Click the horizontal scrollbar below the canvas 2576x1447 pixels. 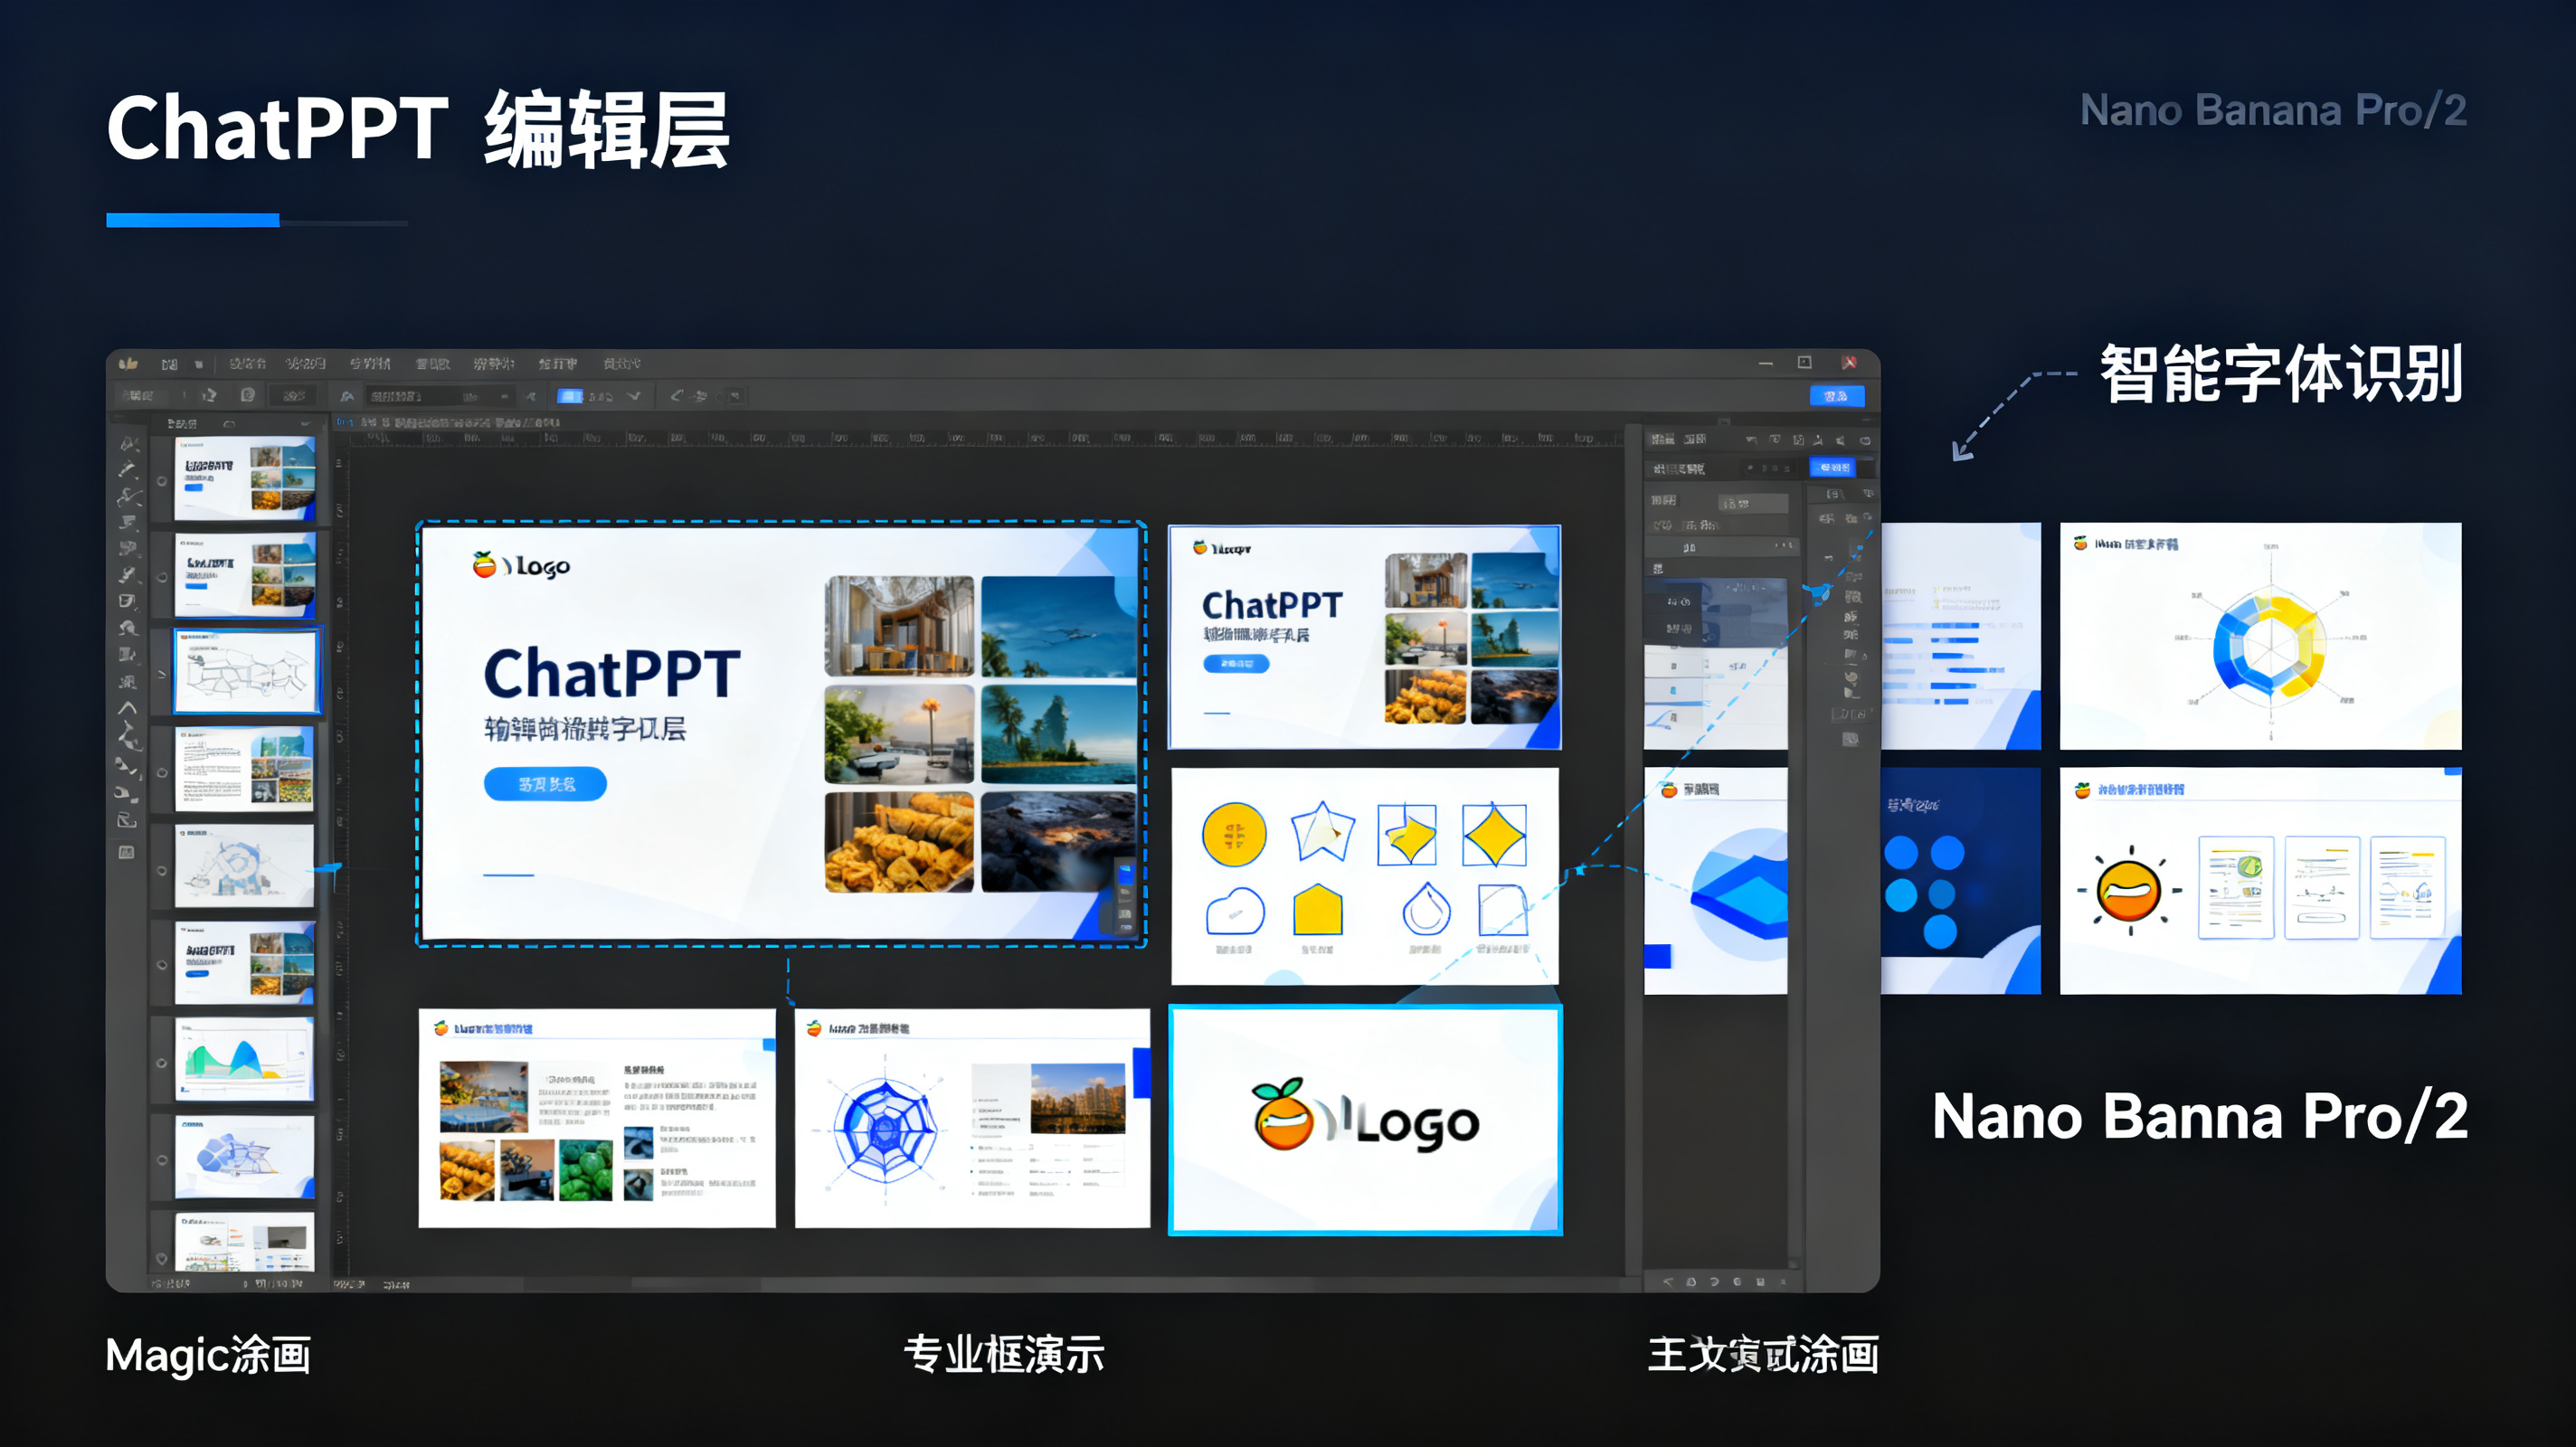click(980, 1283)
